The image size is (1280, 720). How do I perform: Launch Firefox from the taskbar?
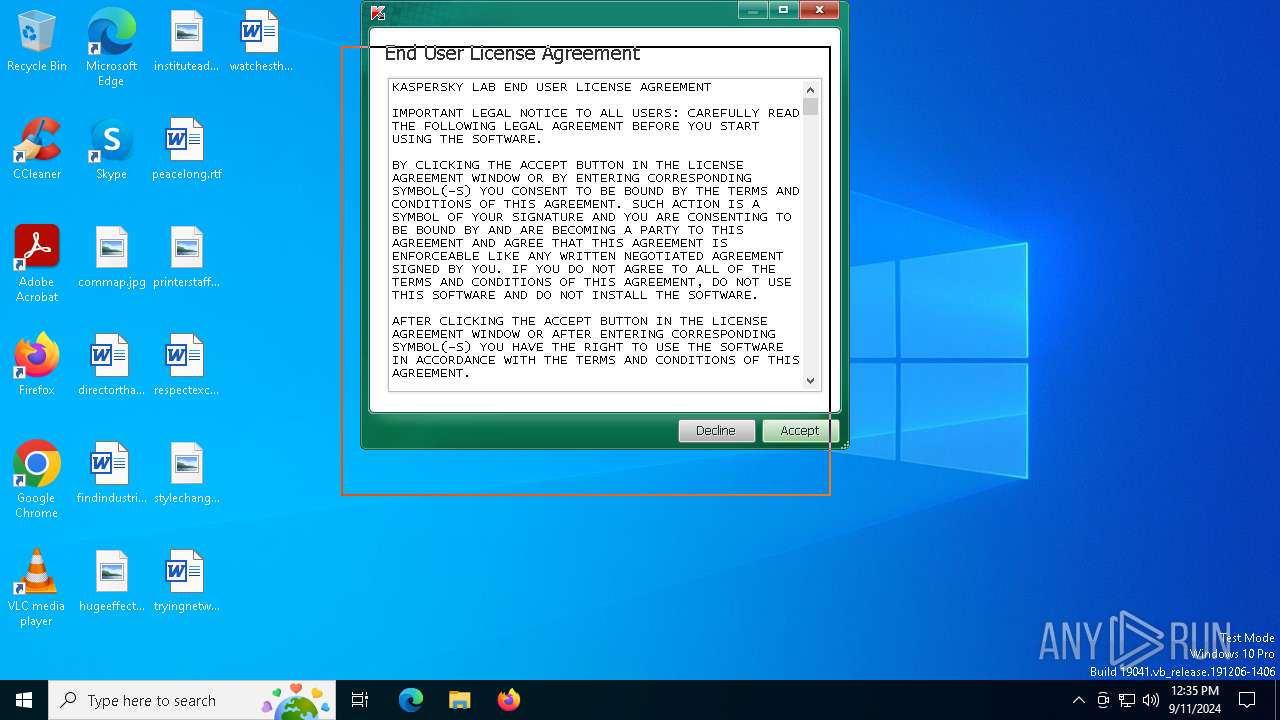click(x=508, y=700)
